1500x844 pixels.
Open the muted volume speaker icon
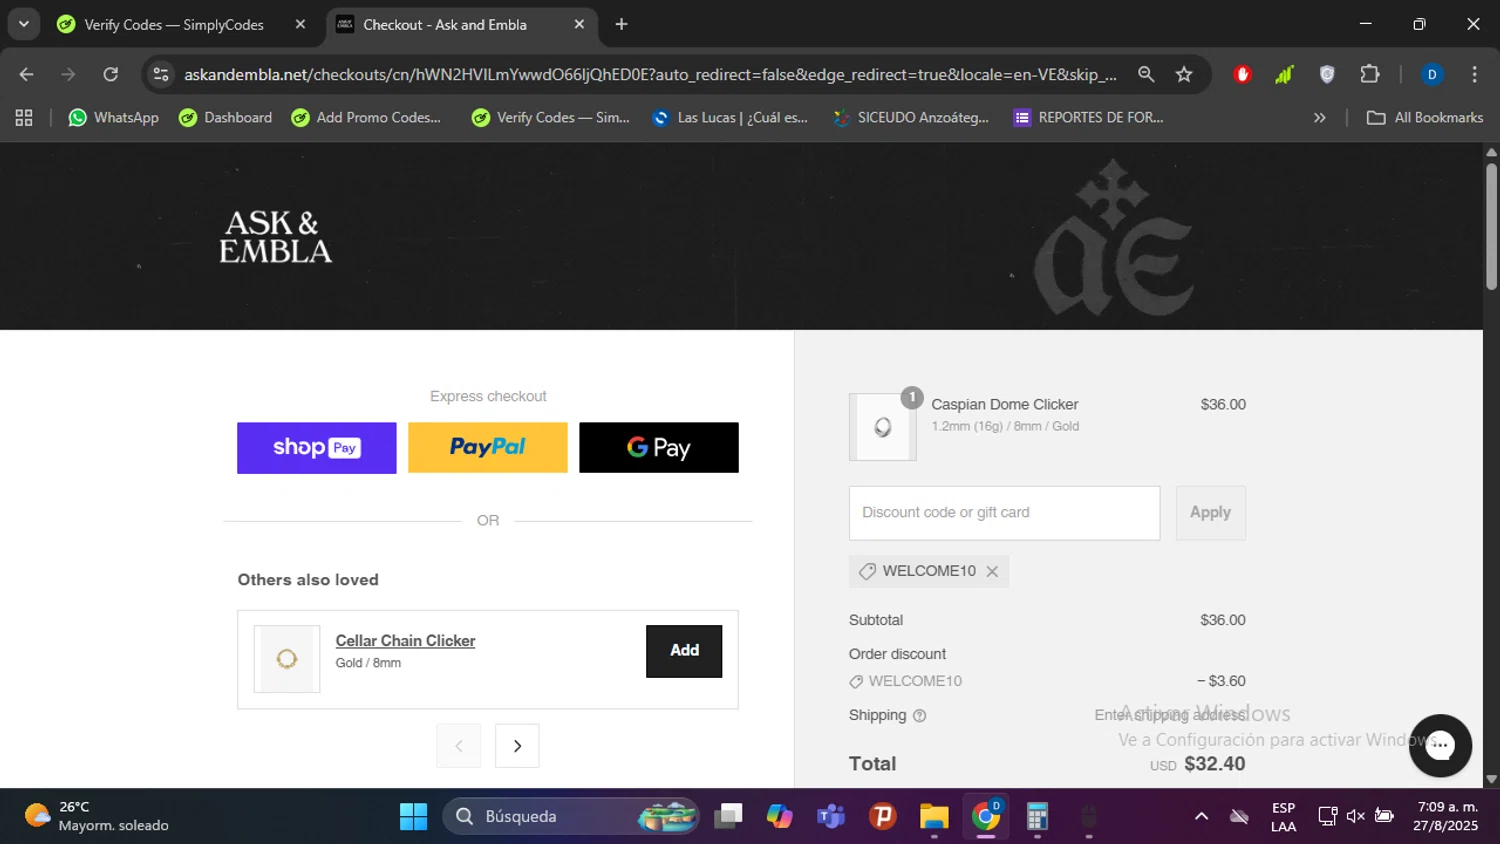[1356, 816]
